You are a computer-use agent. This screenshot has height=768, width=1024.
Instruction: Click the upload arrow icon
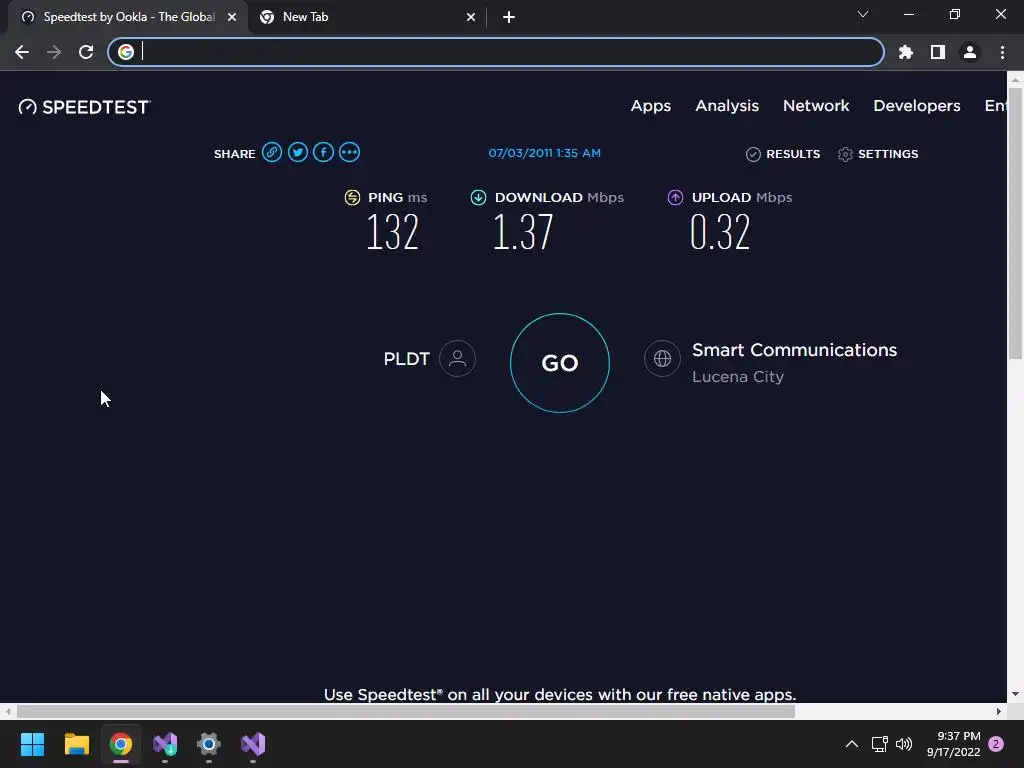[675, 197]
